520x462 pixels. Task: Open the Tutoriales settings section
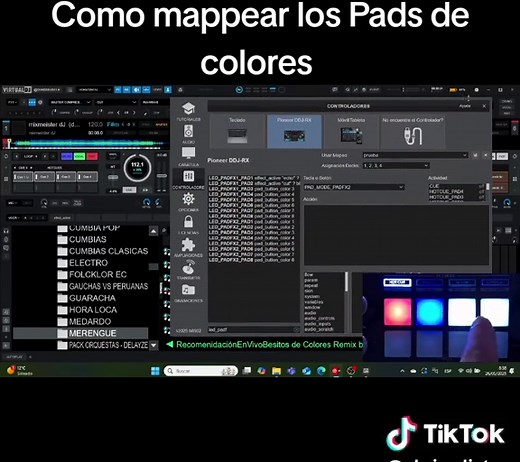pyautogui.click(x=188, y=112)
